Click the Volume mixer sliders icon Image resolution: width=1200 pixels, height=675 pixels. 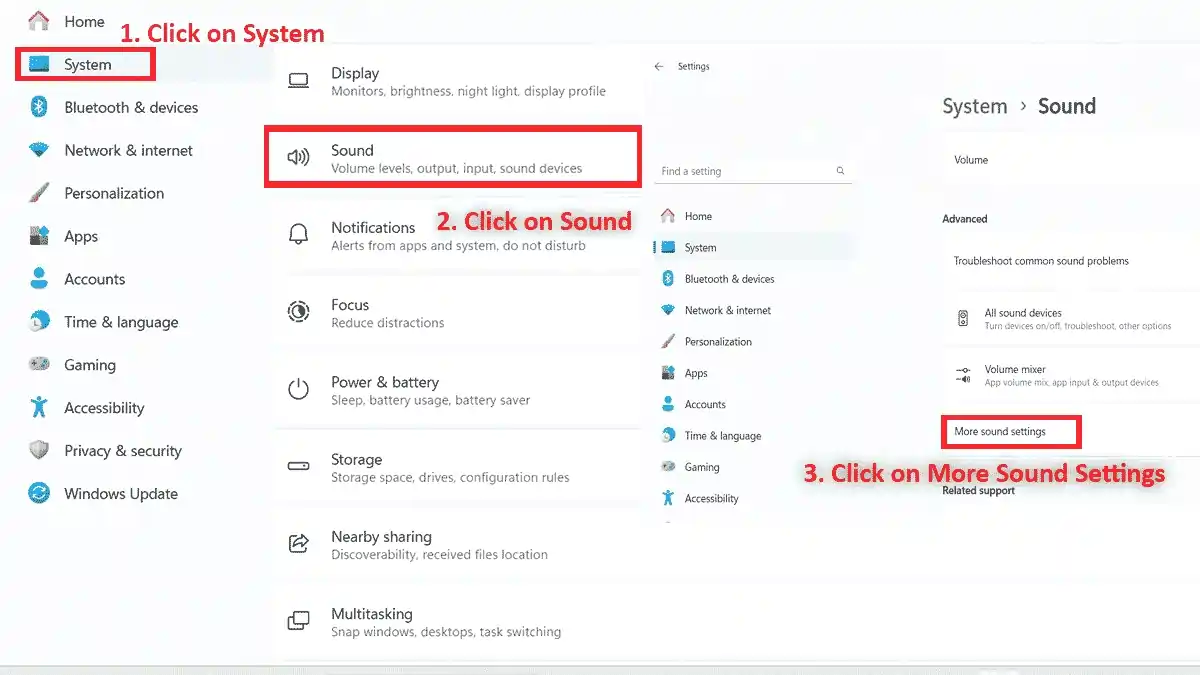pyautogui.click(x=963, y=375)
